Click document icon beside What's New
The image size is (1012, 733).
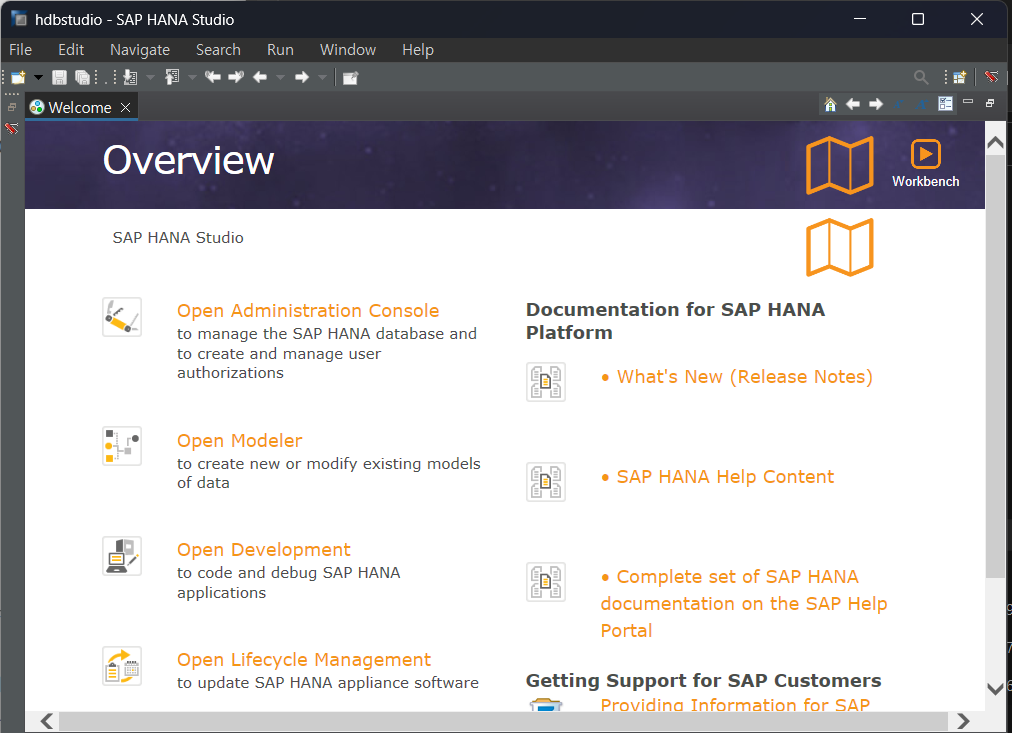point(546,382)
